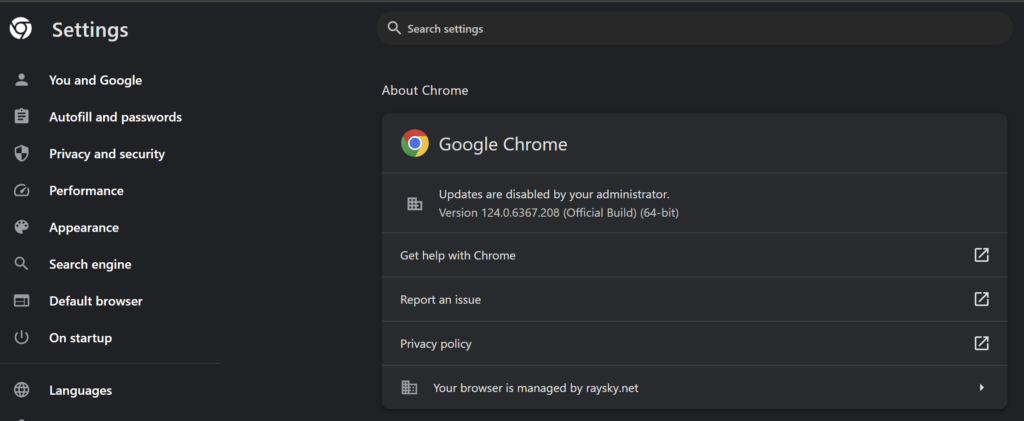Click the person icon for You and Google
Screen dimensions: 1024x421
click(21, 80)
